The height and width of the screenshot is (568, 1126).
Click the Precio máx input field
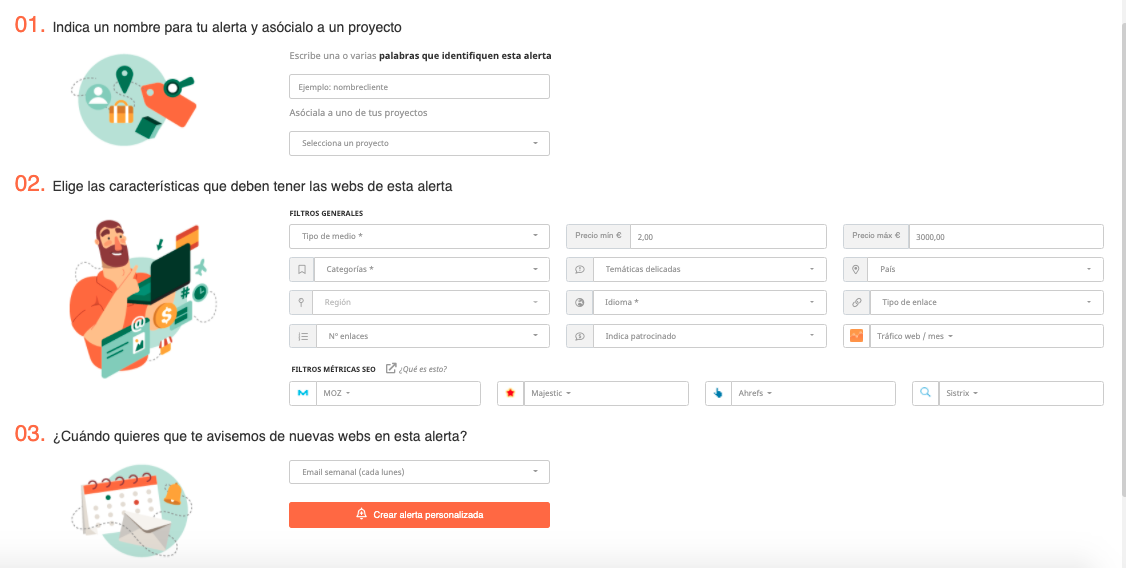[x=1005, y=237]
